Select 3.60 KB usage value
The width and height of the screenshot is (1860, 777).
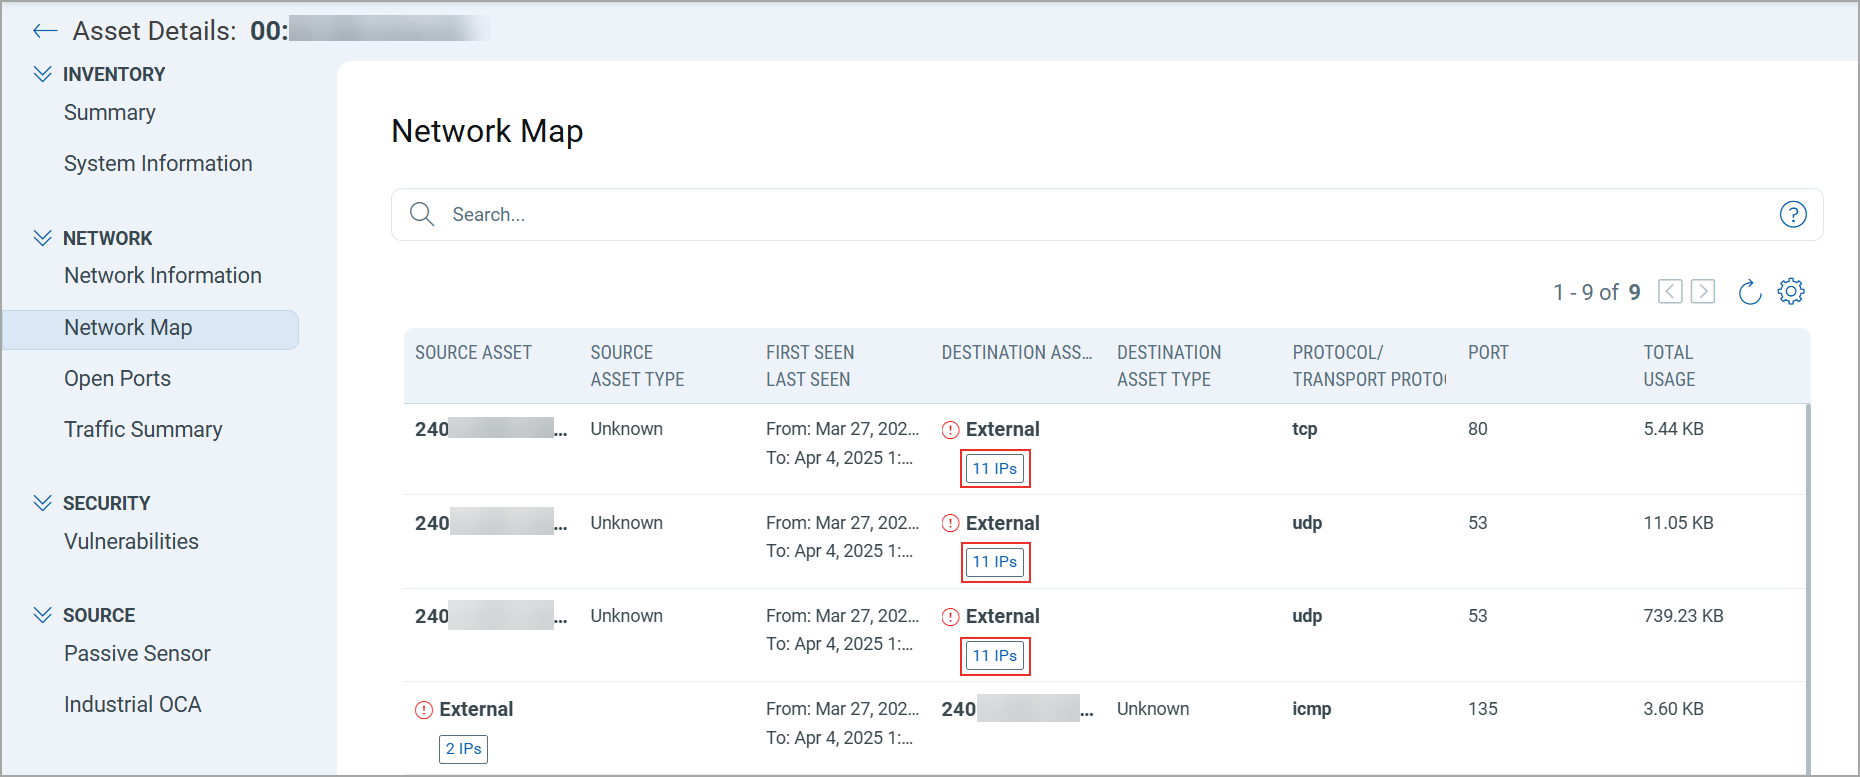1673,709
